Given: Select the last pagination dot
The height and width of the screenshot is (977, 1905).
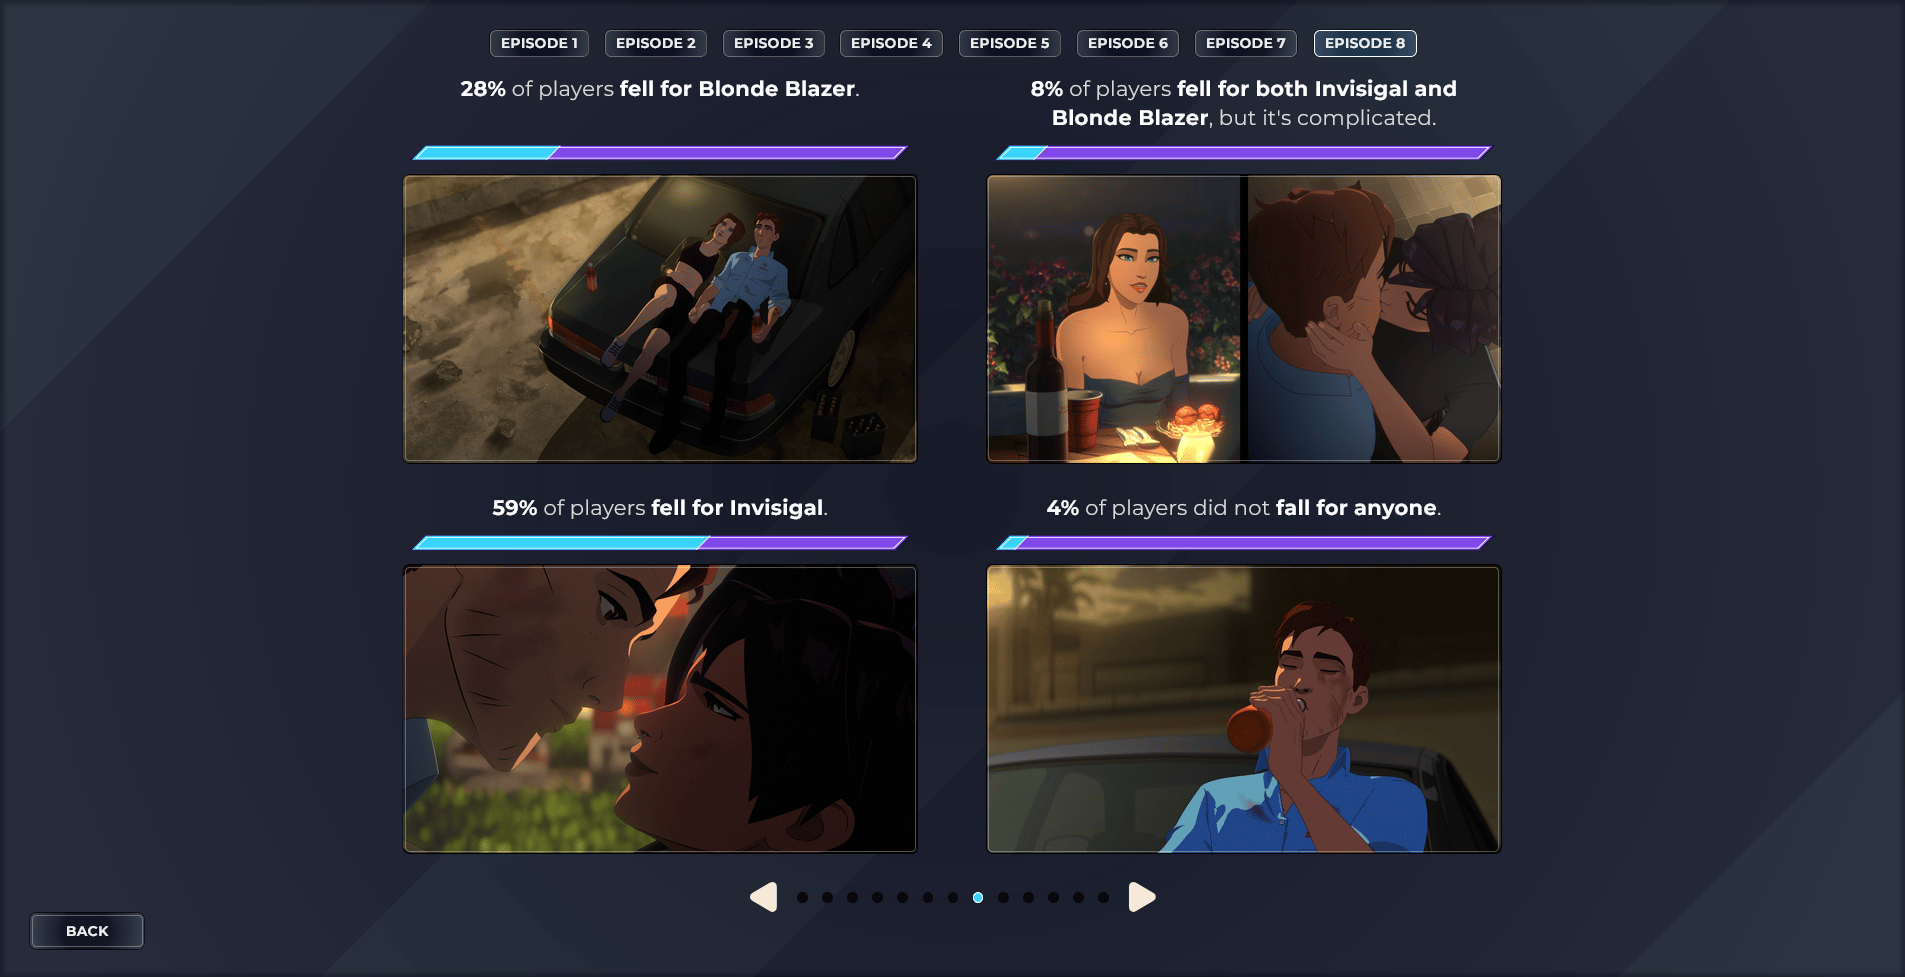Looking at the screenshot, I should pyautogui.click(x=1103, y=898).
